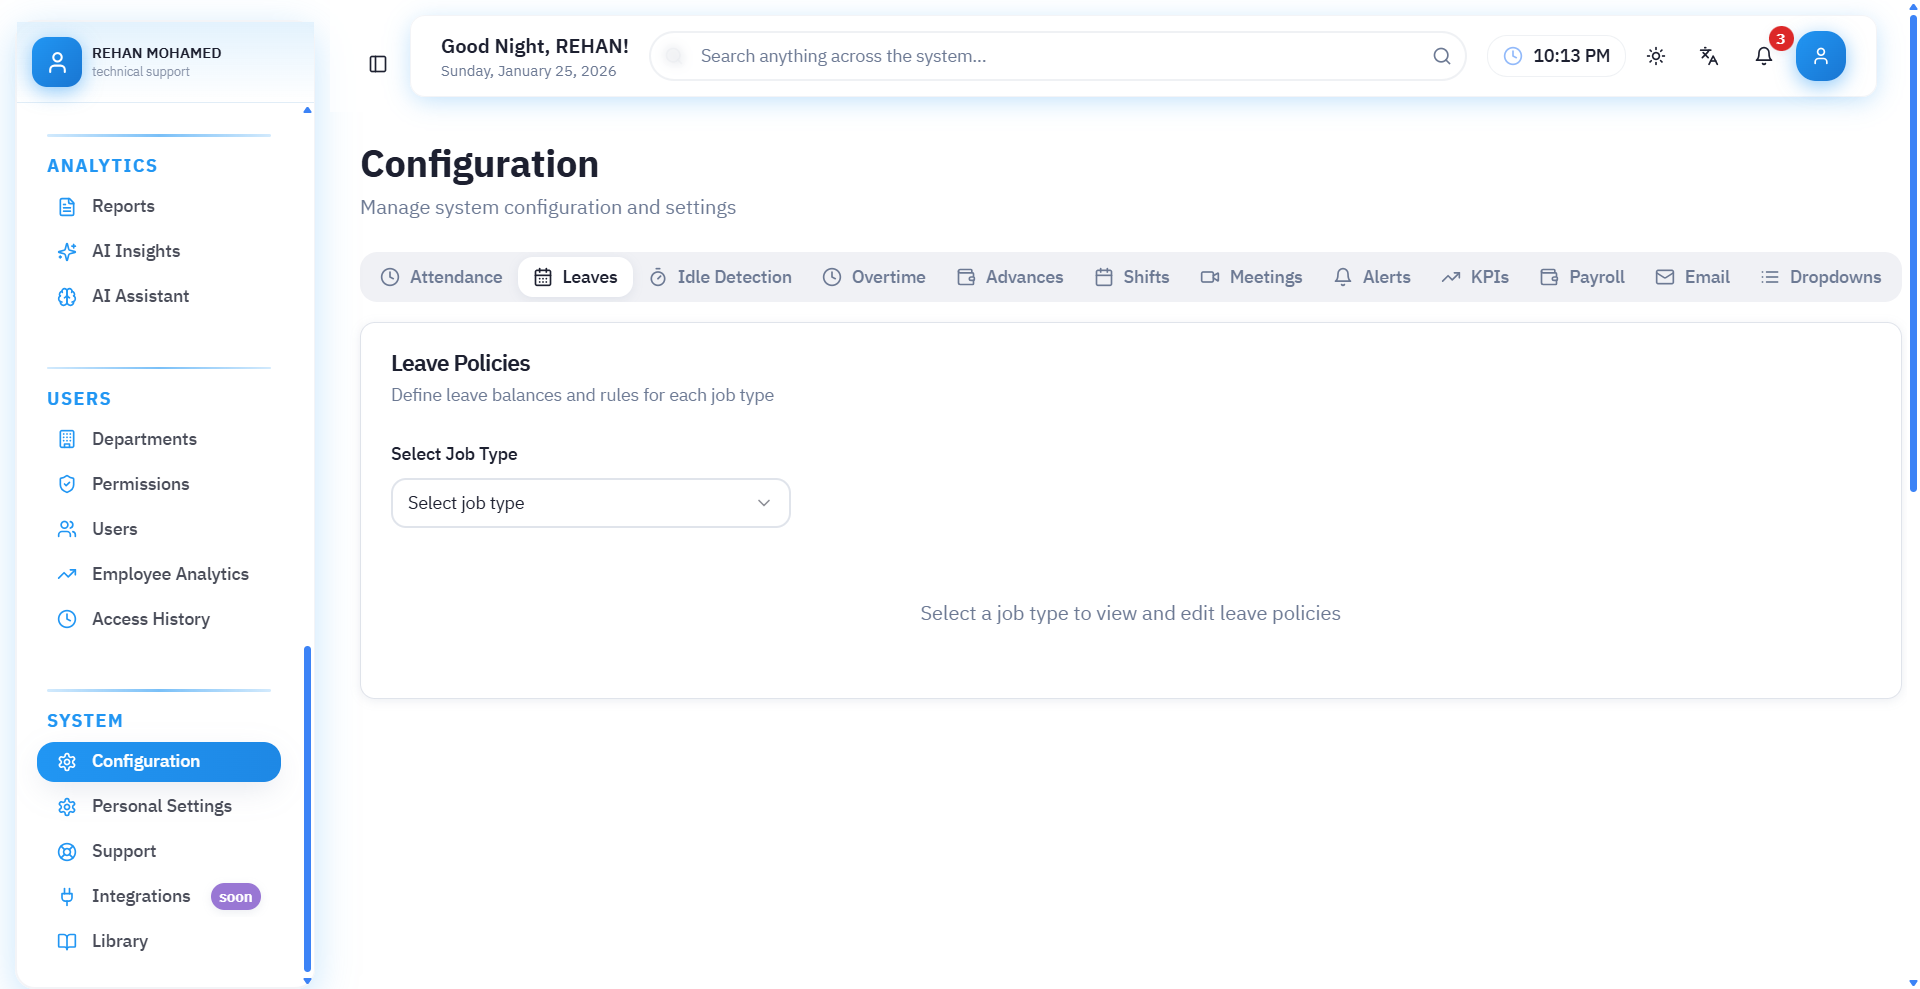Click the search magnifier icon
Viewport: 1920px width, 989px height.
(x=1441, y=56)
